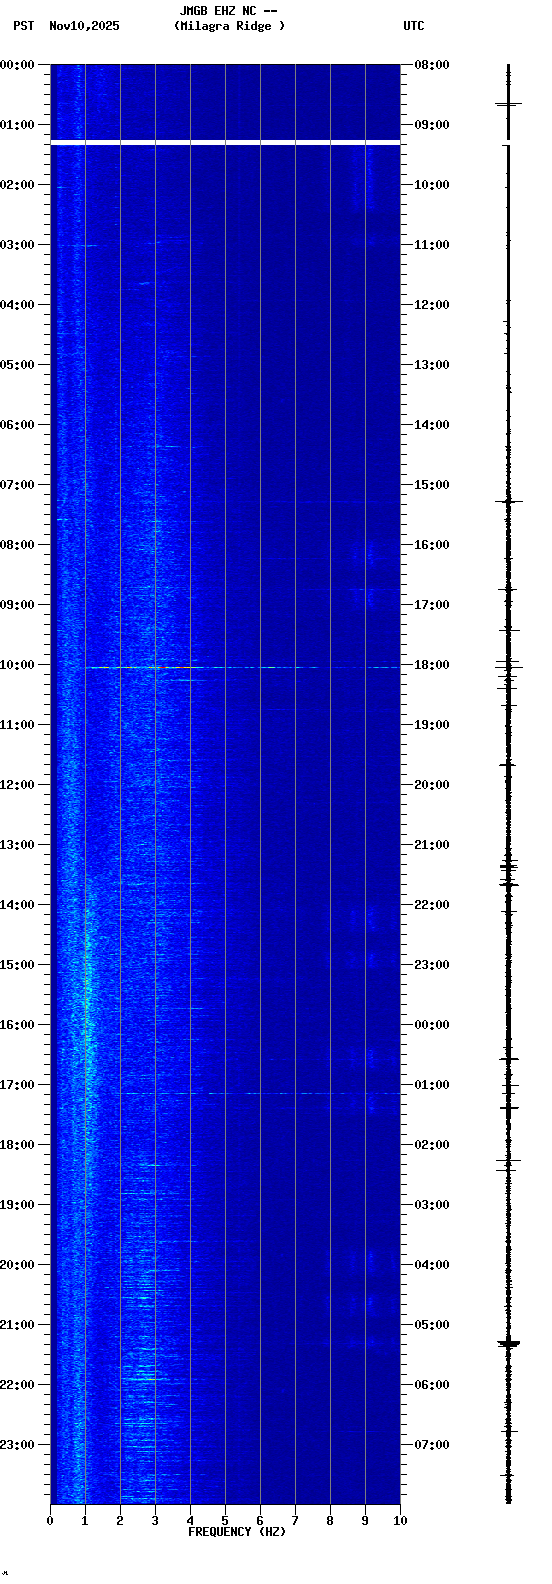
Task: Click the 'Nov10,2025' date label
Action: tap(84, 26)
